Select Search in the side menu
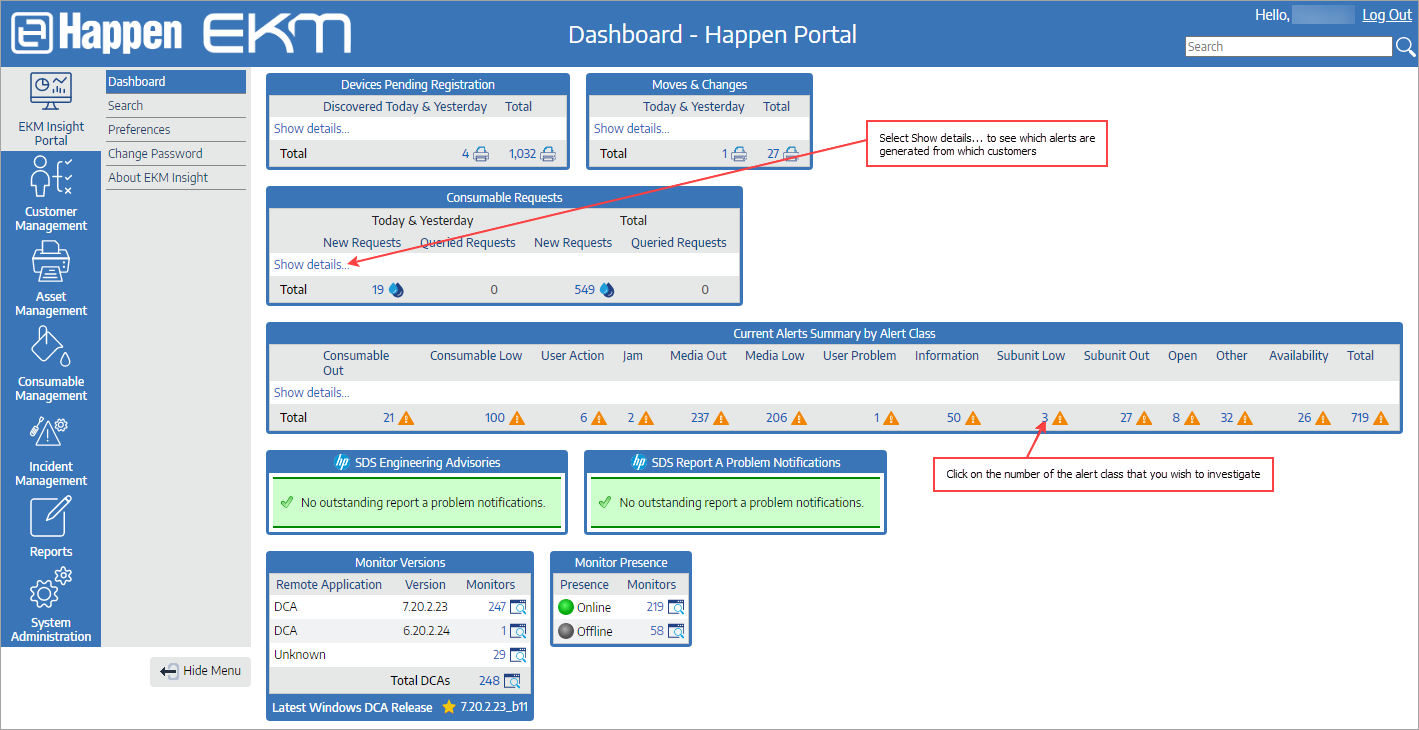This screenshot has height=730, width=1419. 176,106
